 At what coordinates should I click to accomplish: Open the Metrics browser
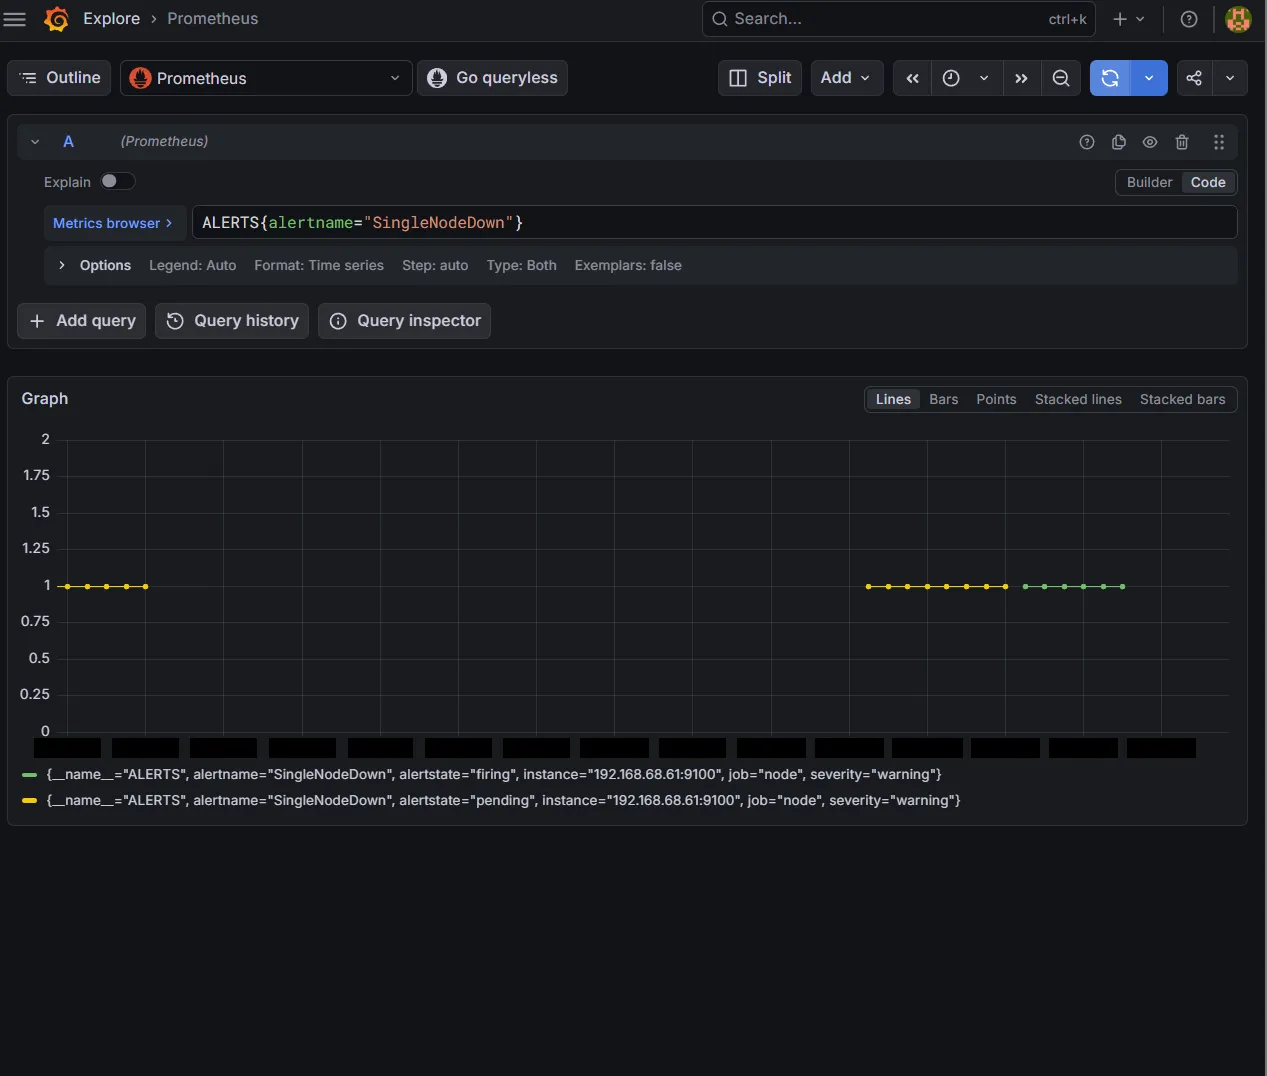(113, 223)
